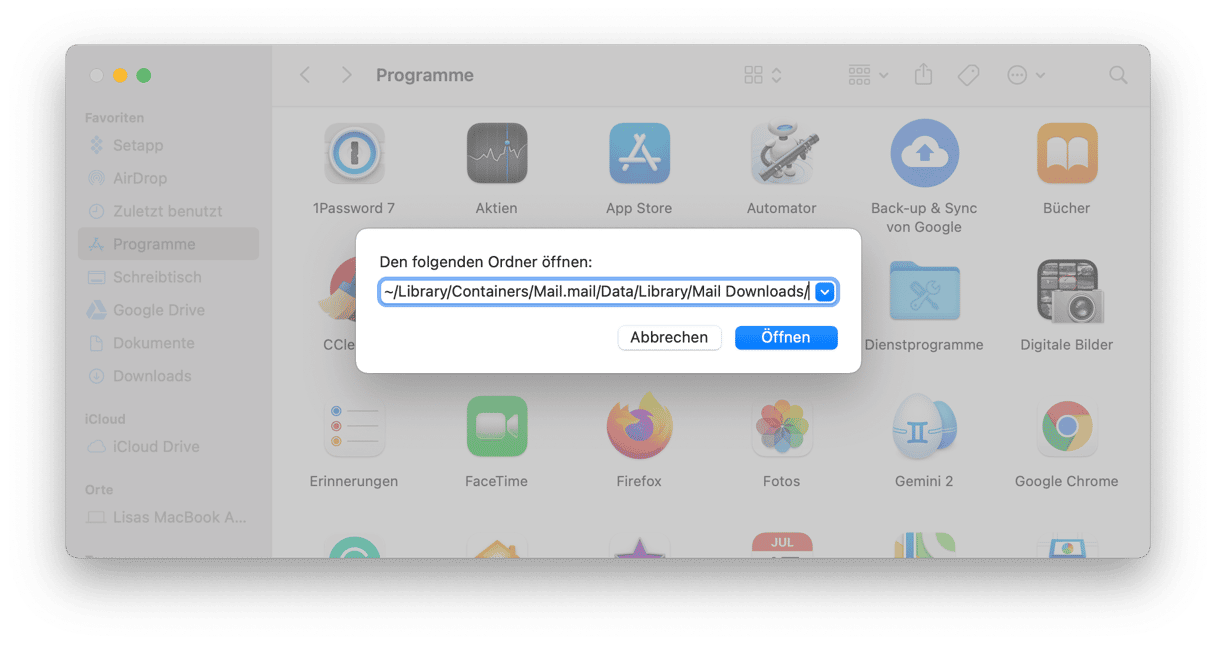Click the share icon in the toolbar
Screen dimensions: 1216x645
[x=923, y=75]
